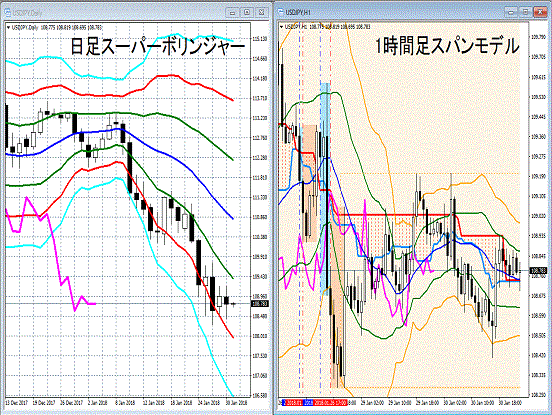Click the 29 Jan 02:00 time label

[371, 402]
